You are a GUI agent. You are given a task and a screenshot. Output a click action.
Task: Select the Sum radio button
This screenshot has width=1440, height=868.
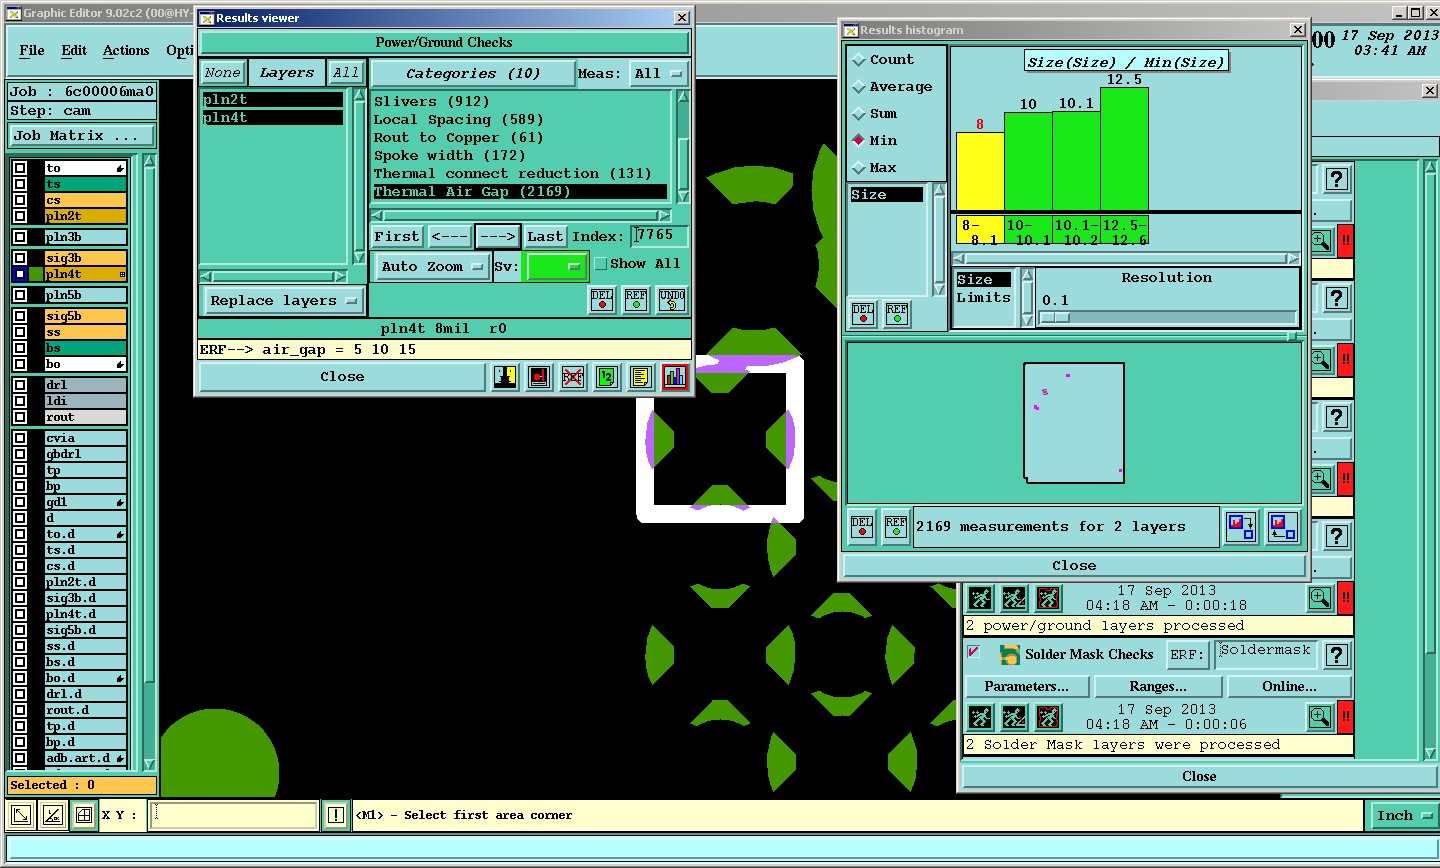tap(859, 114)
